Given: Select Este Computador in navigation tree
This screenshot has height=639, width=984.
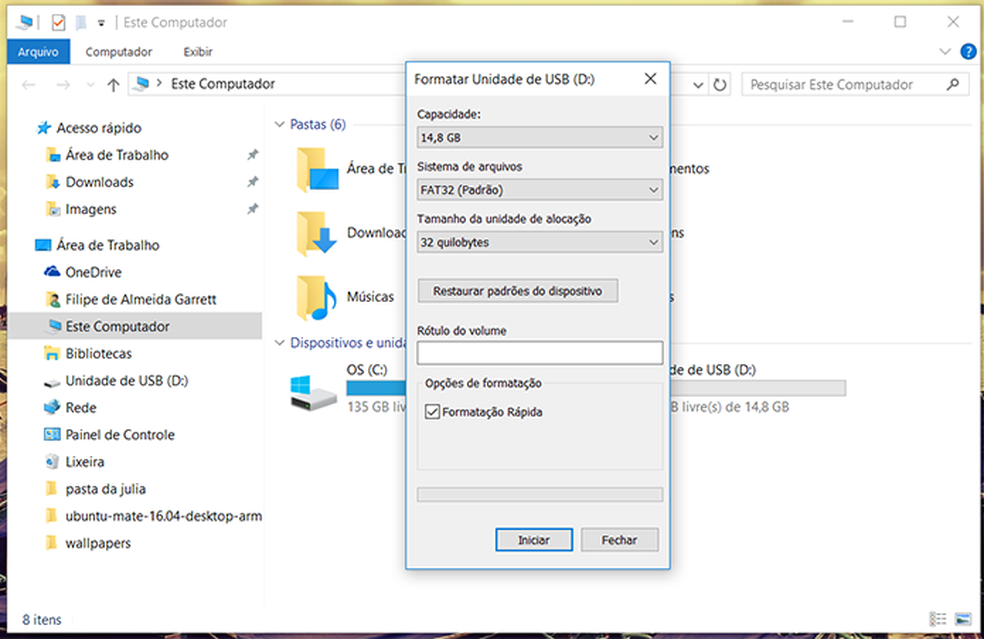Looking at the screenshot, I should click(x=135, y=326).
